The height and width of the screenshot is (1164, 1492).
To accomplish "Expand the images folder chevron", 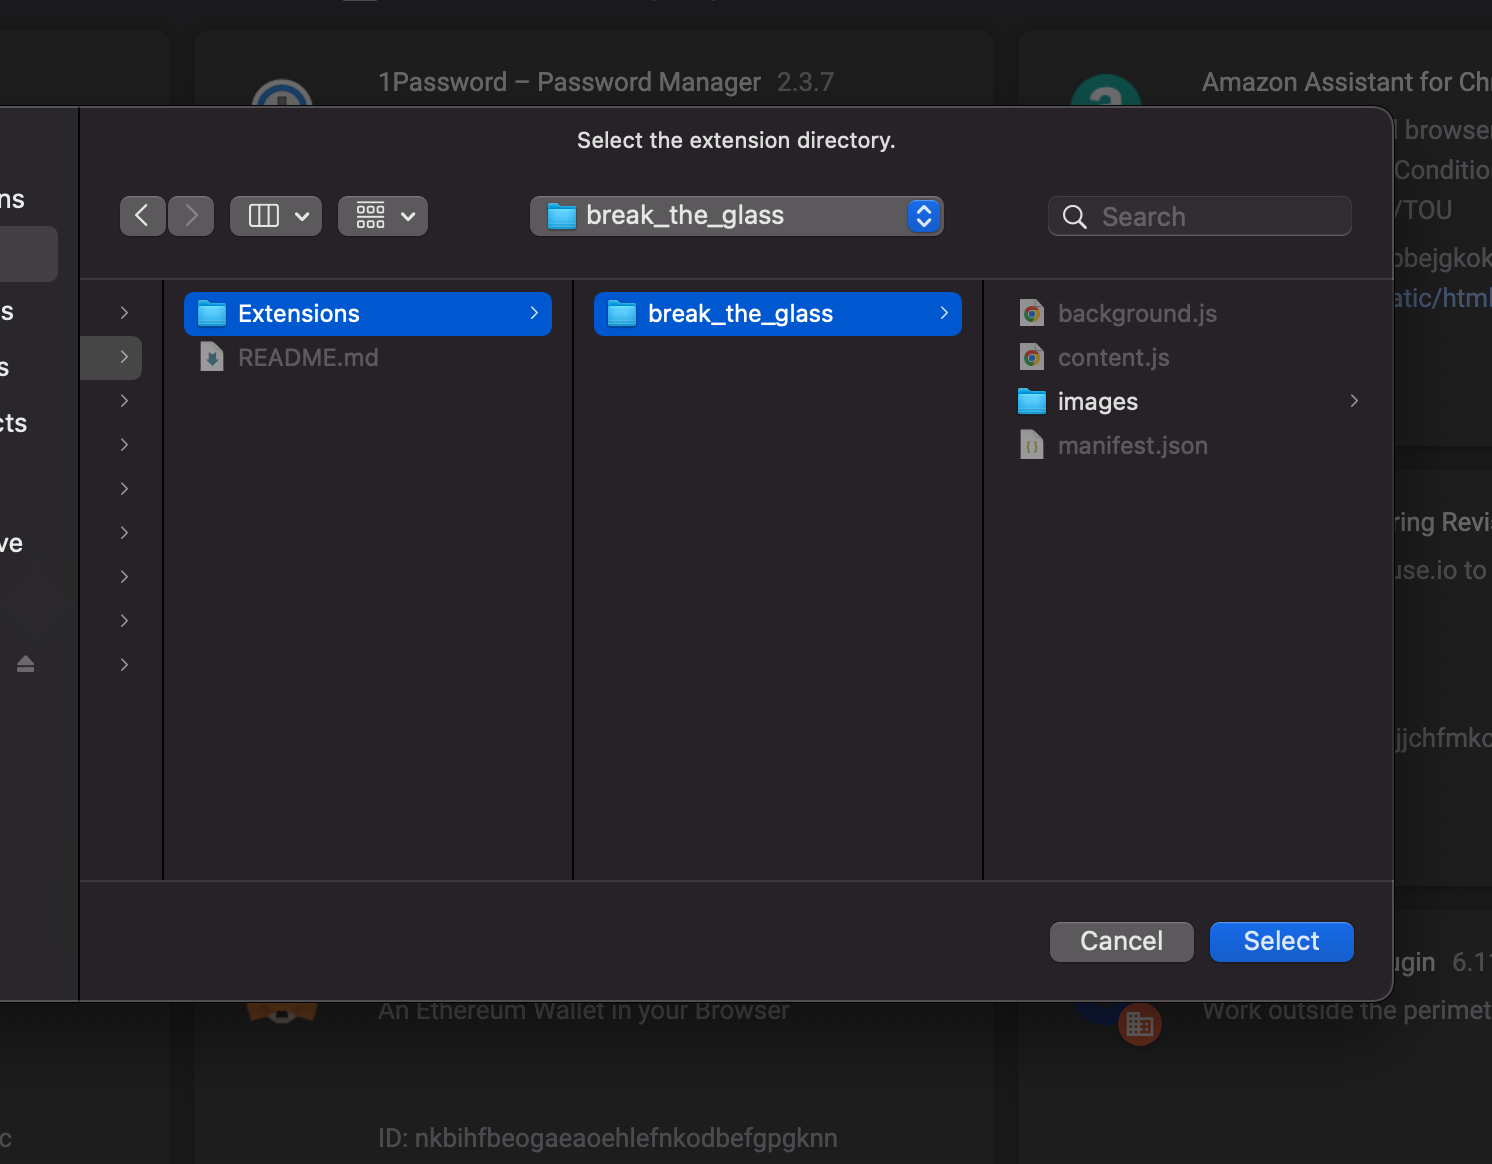I will pos(1354,401).
